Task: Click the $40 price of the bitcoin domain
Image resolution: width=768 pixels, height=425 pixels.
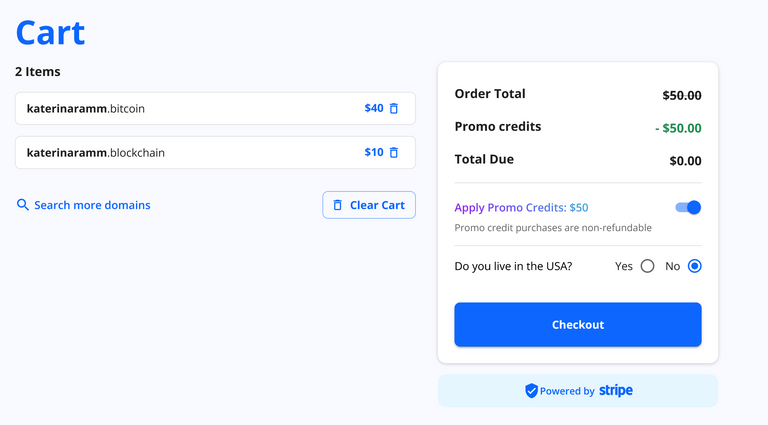Action: point(374,108)
